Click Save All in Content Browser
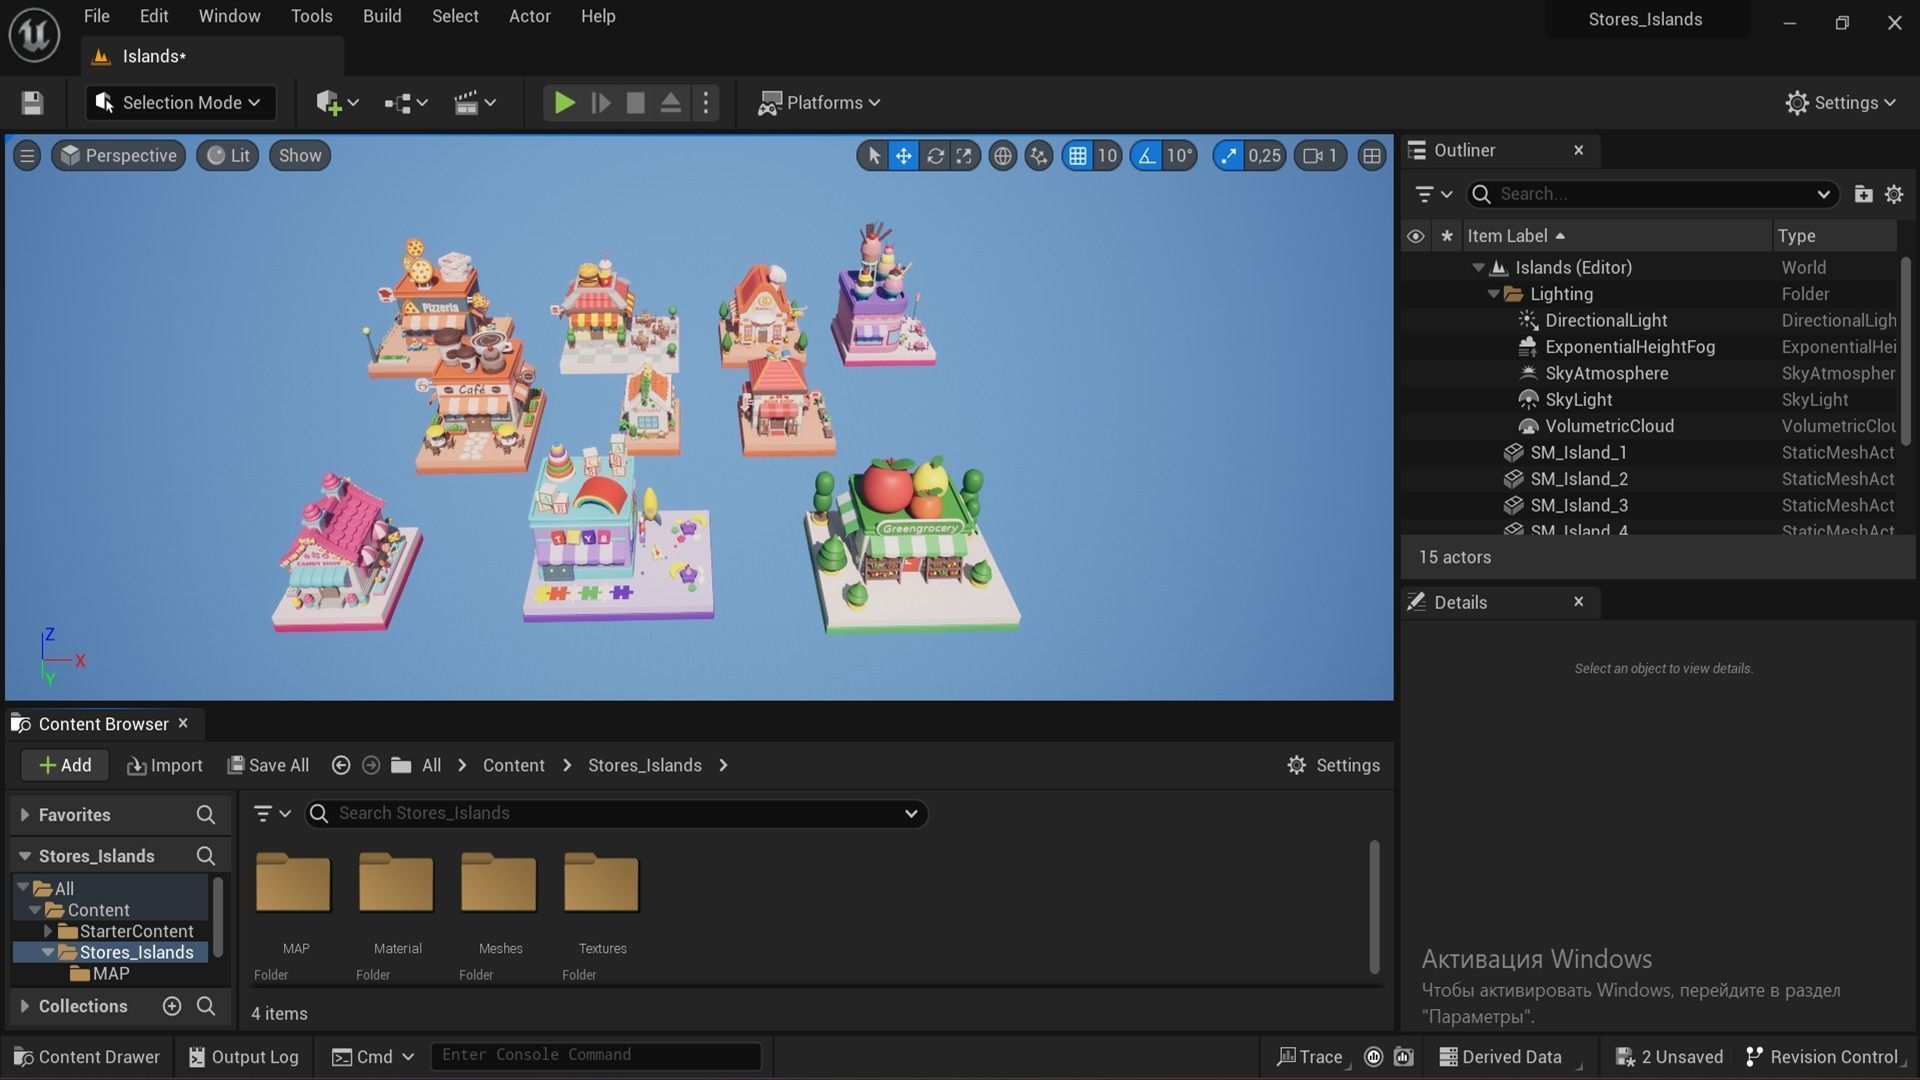The height and width of the screenshot is (1080, 1920). coord(268,765)
